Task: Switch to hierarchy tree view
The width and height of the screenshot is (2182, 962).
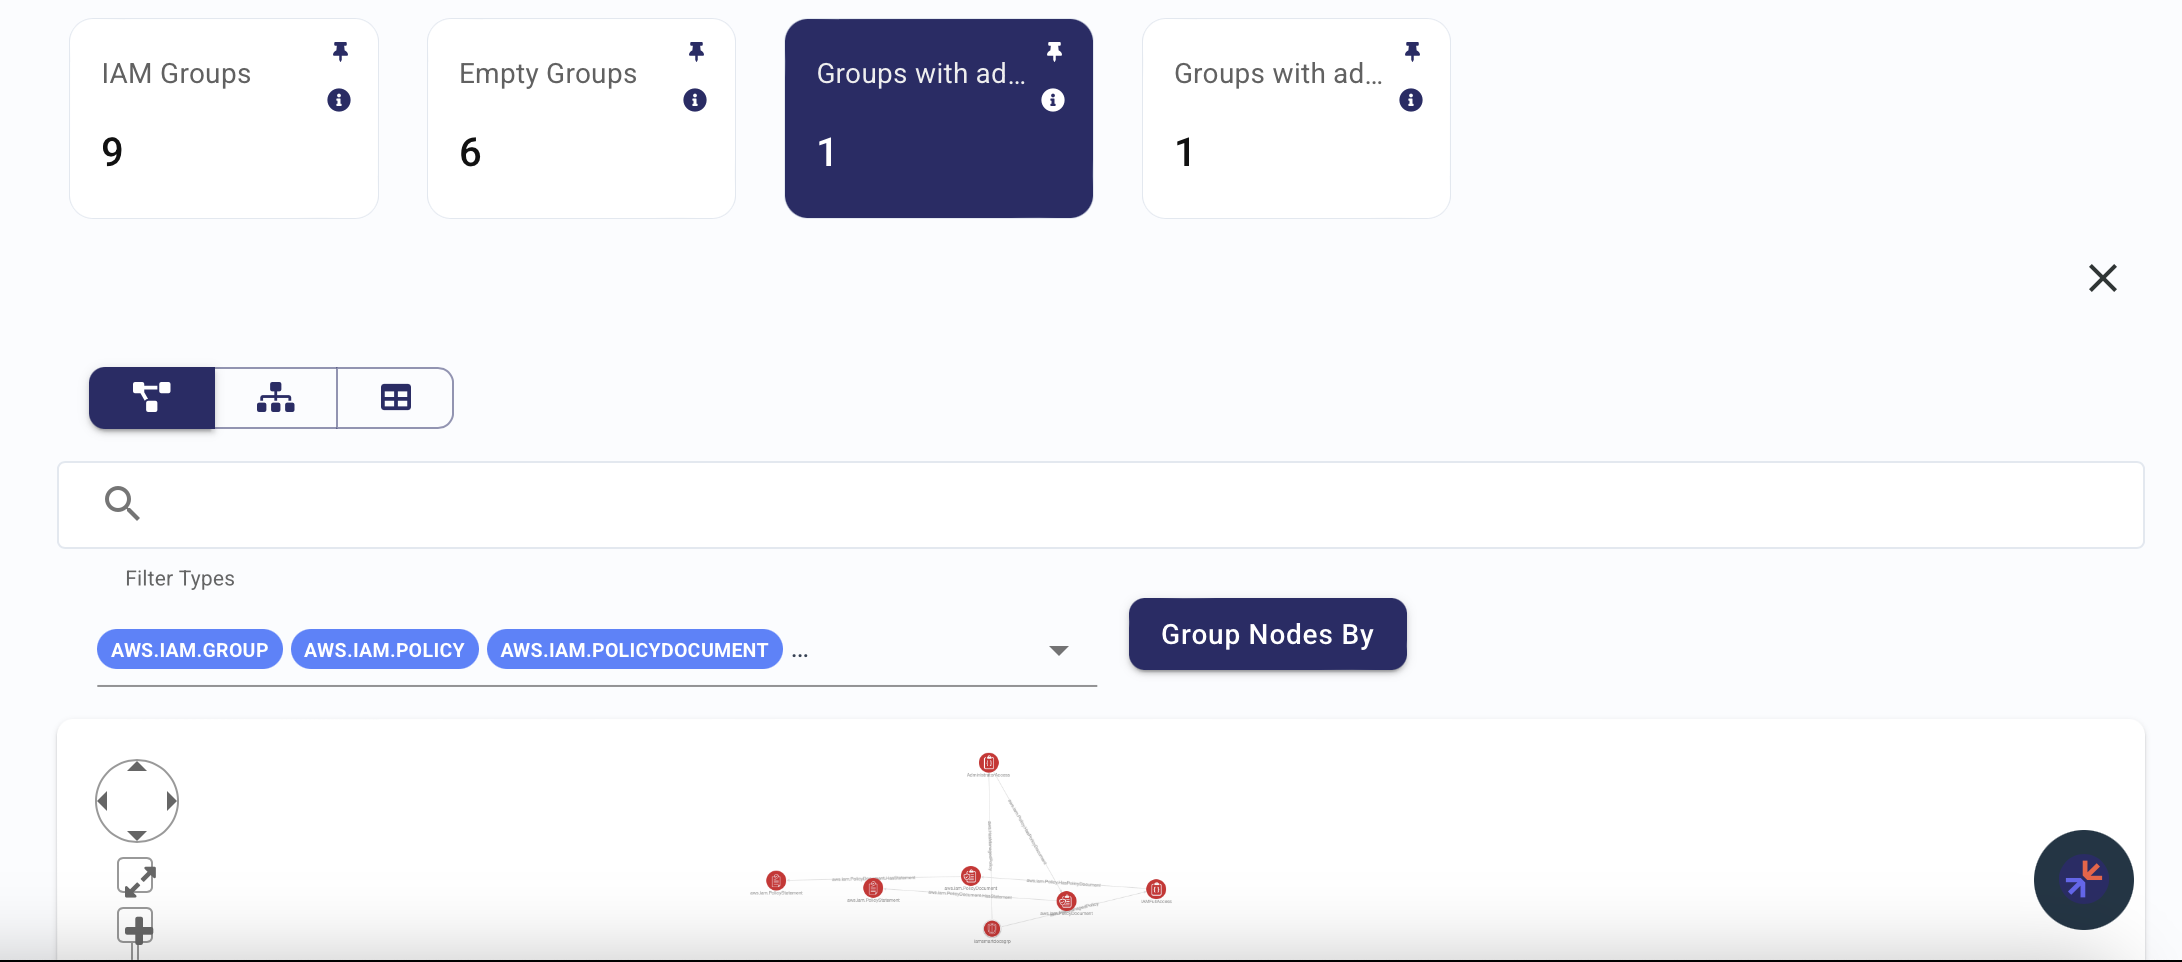Action: pos(276,398)
